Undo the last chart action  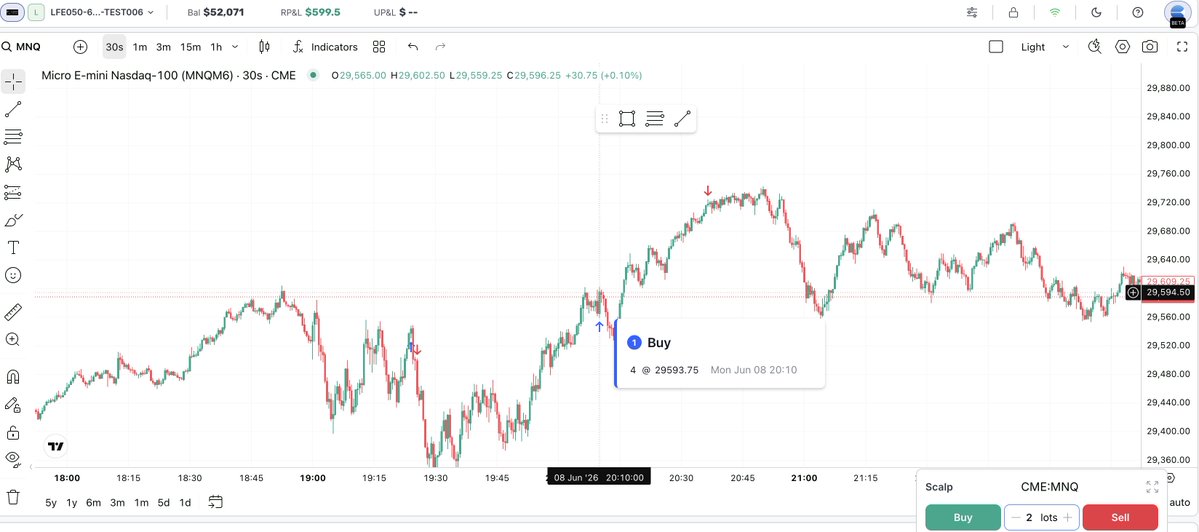click(x=413, y=47)
